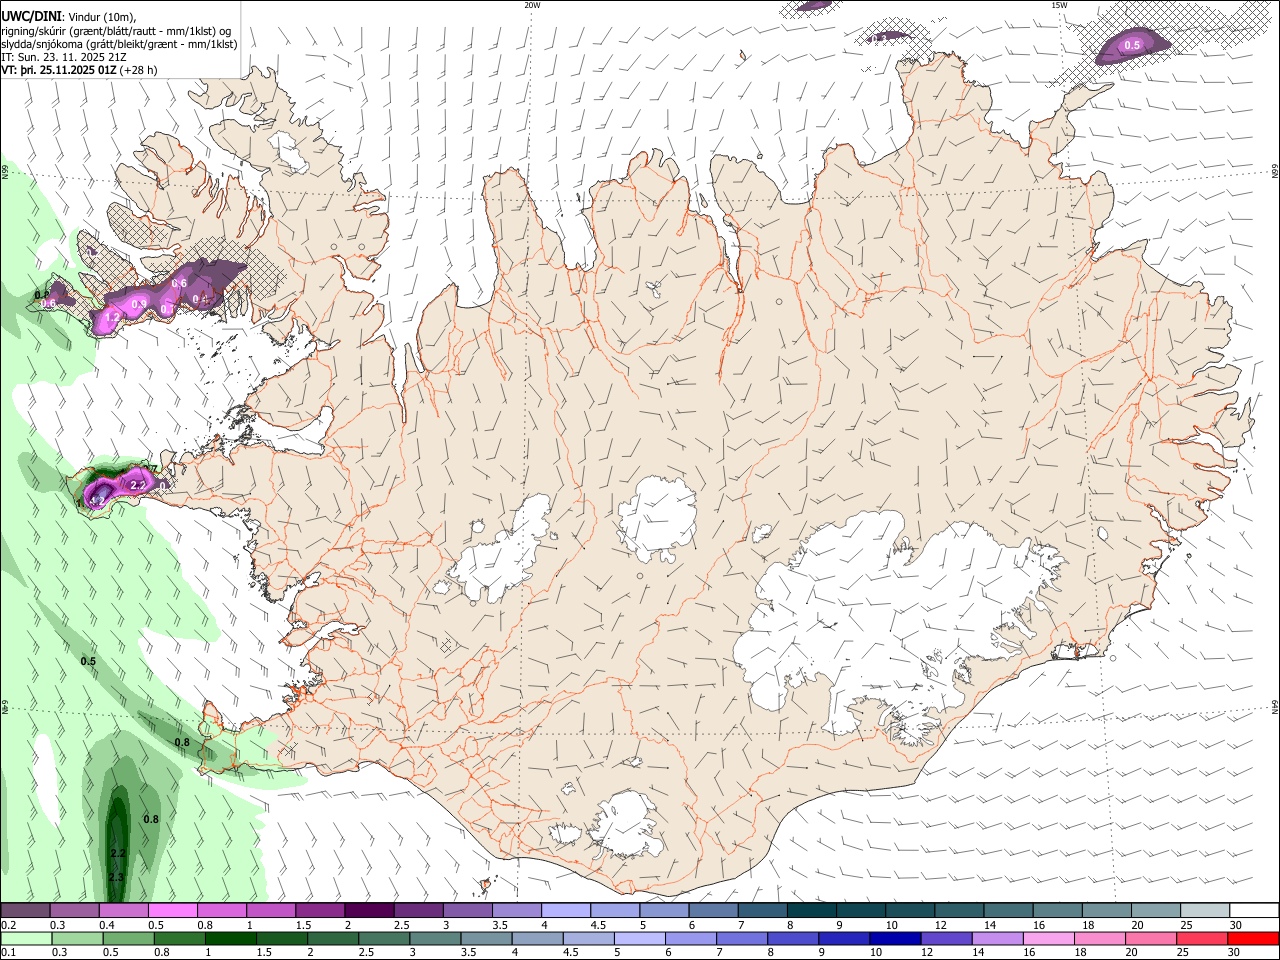
Task: Pick the light blue snow swatch between 4 and 4.5
Action: (x=566, y=911)
